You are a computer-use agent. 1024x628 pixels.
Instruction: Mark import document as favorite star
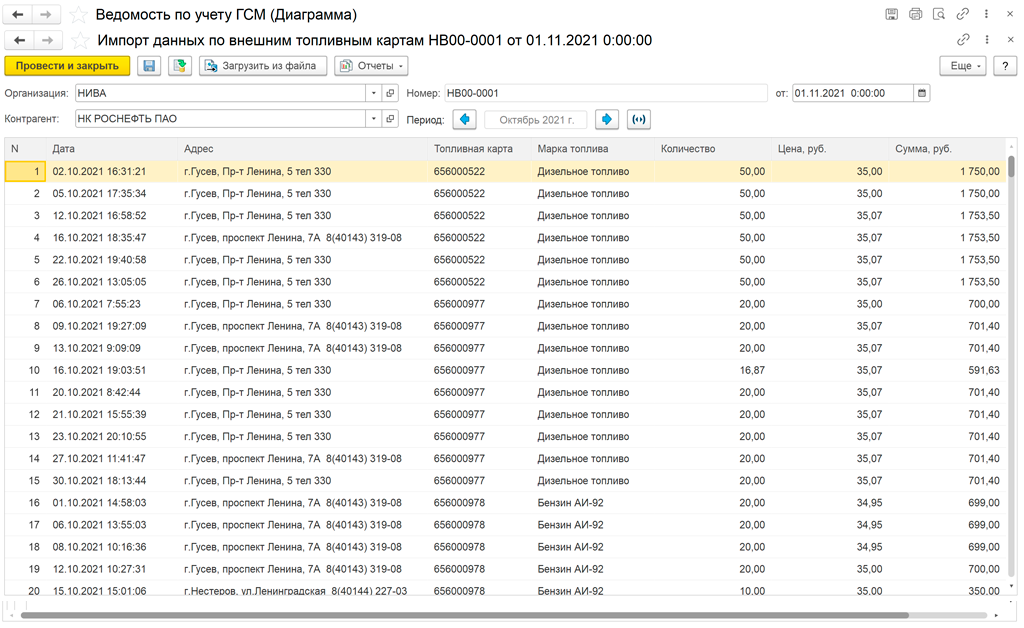(x=80, y=40)
